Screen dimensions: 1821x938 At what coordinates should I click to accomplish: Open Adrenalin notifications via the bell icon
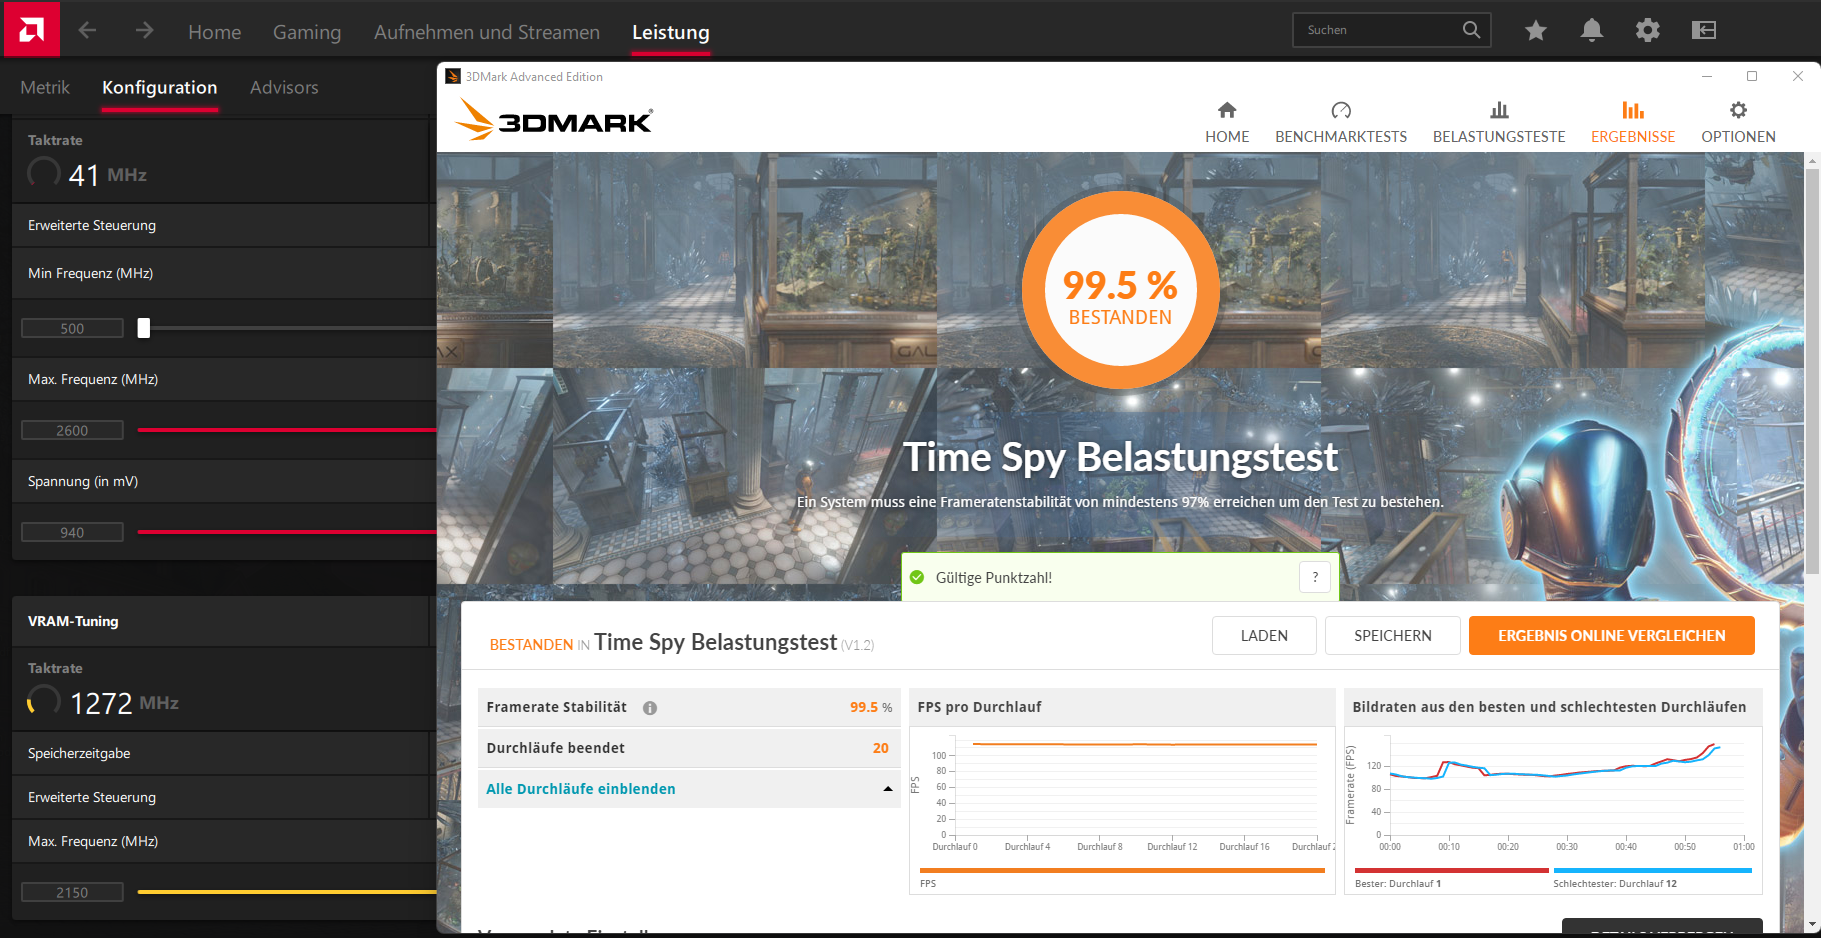[1591, 30]
